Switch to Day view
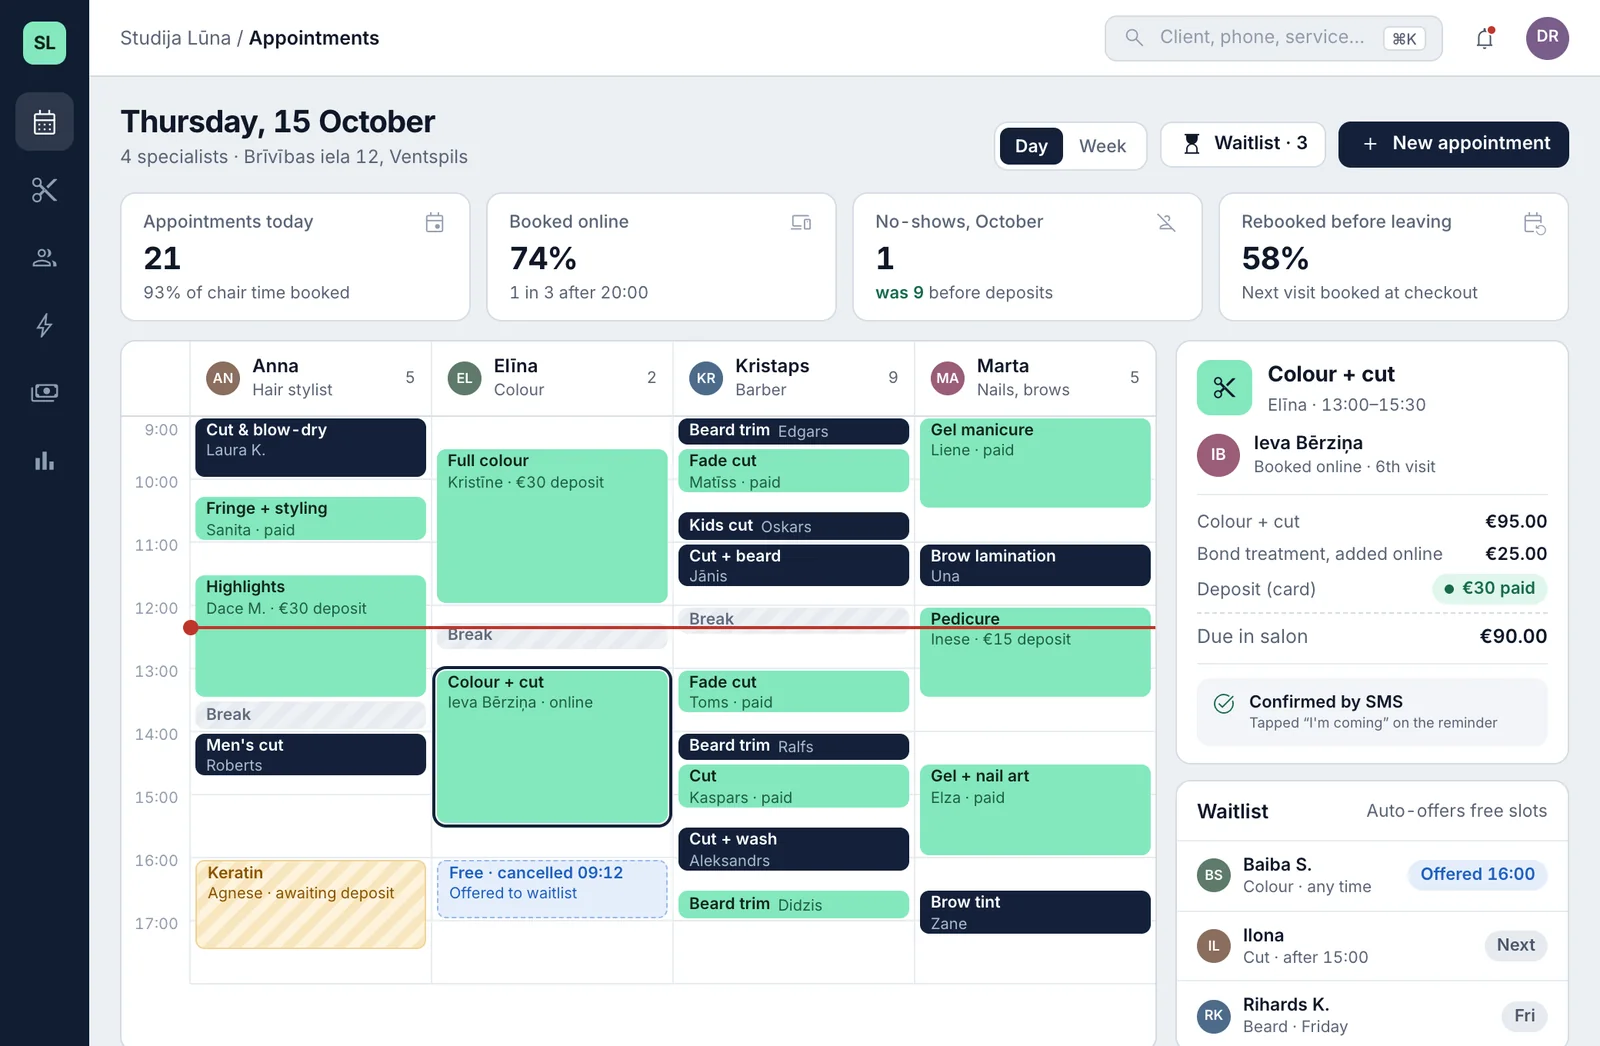This screenshot has height=1046, width=1600. coord(1031,146)
